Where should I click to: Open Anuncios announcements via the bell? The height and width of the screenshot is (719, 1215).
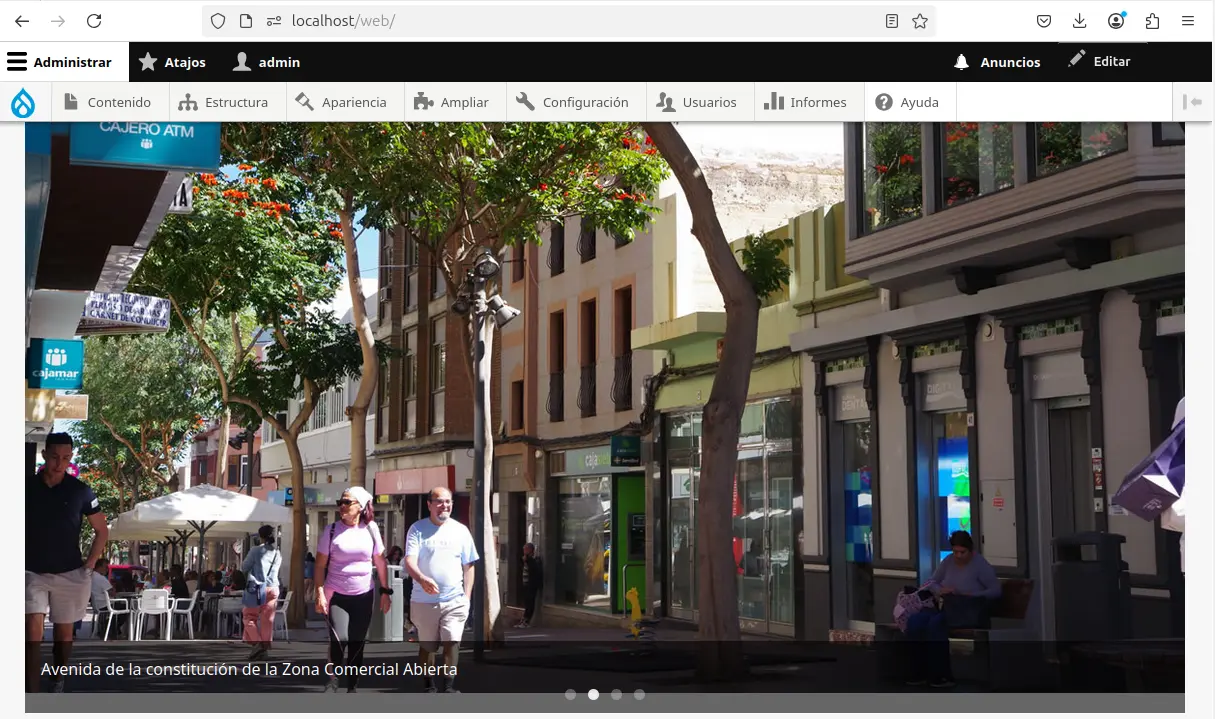point(962,62)
